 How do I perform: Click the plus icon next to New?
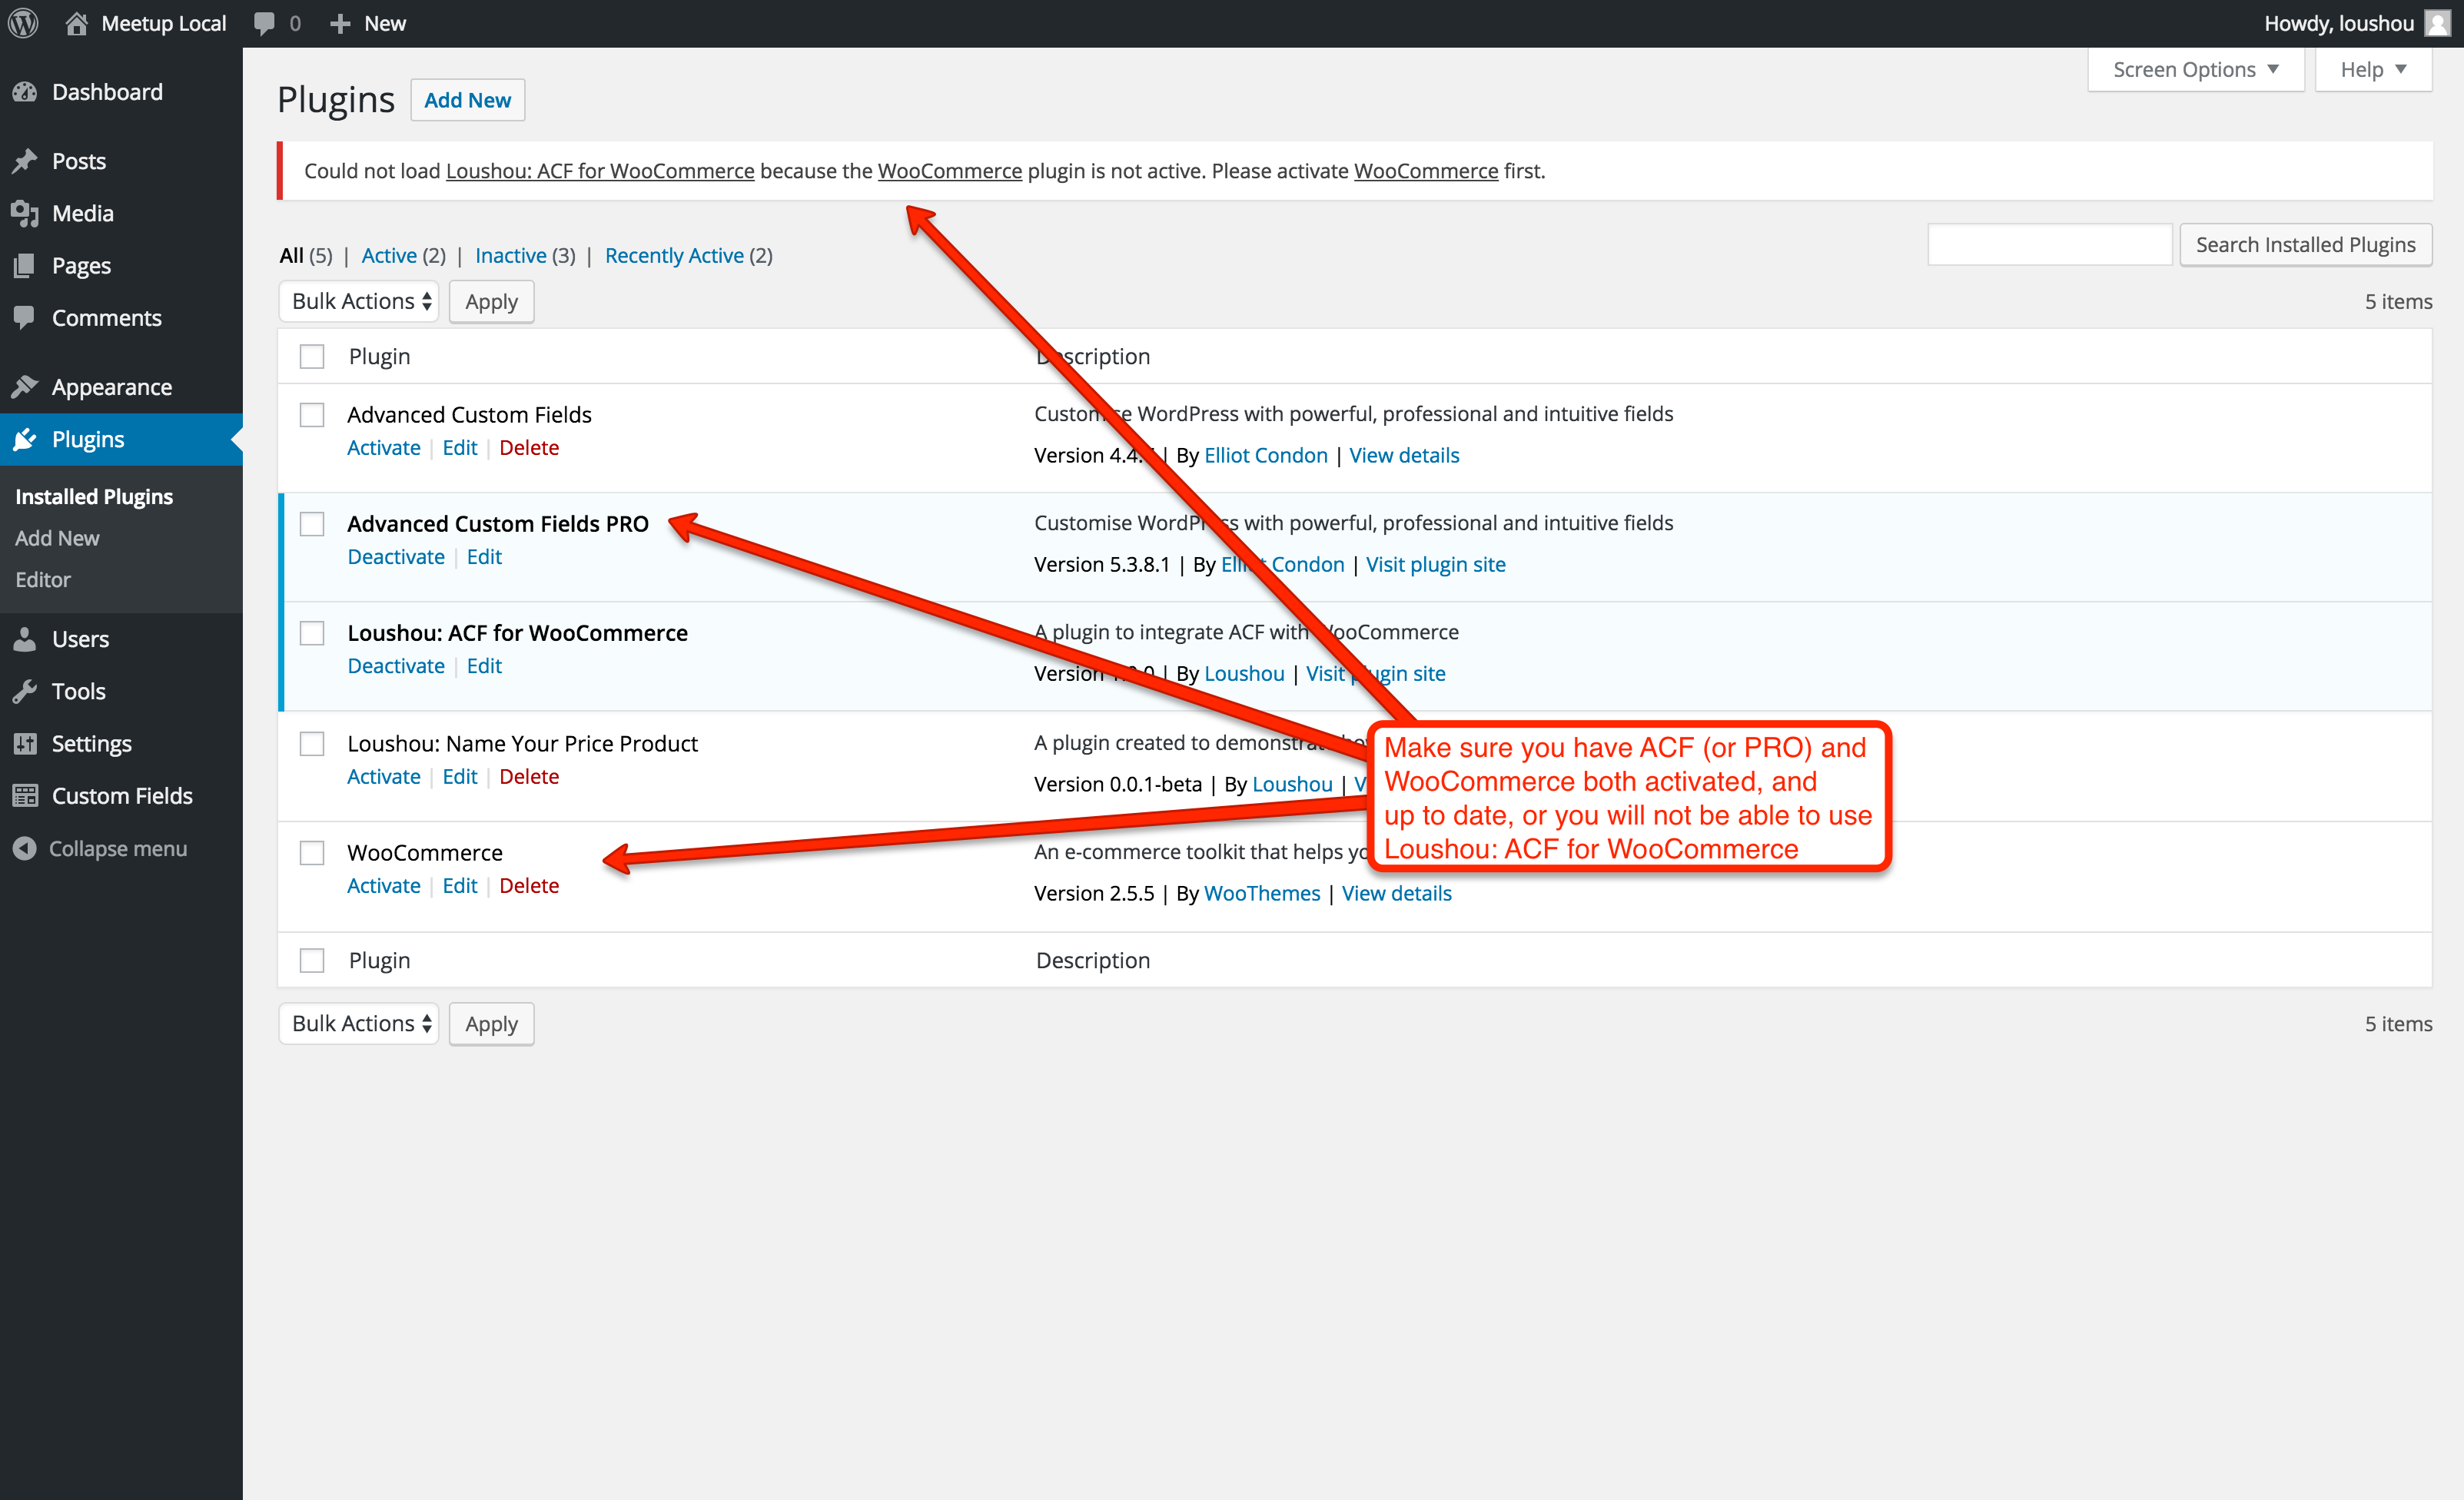point(340,24)
